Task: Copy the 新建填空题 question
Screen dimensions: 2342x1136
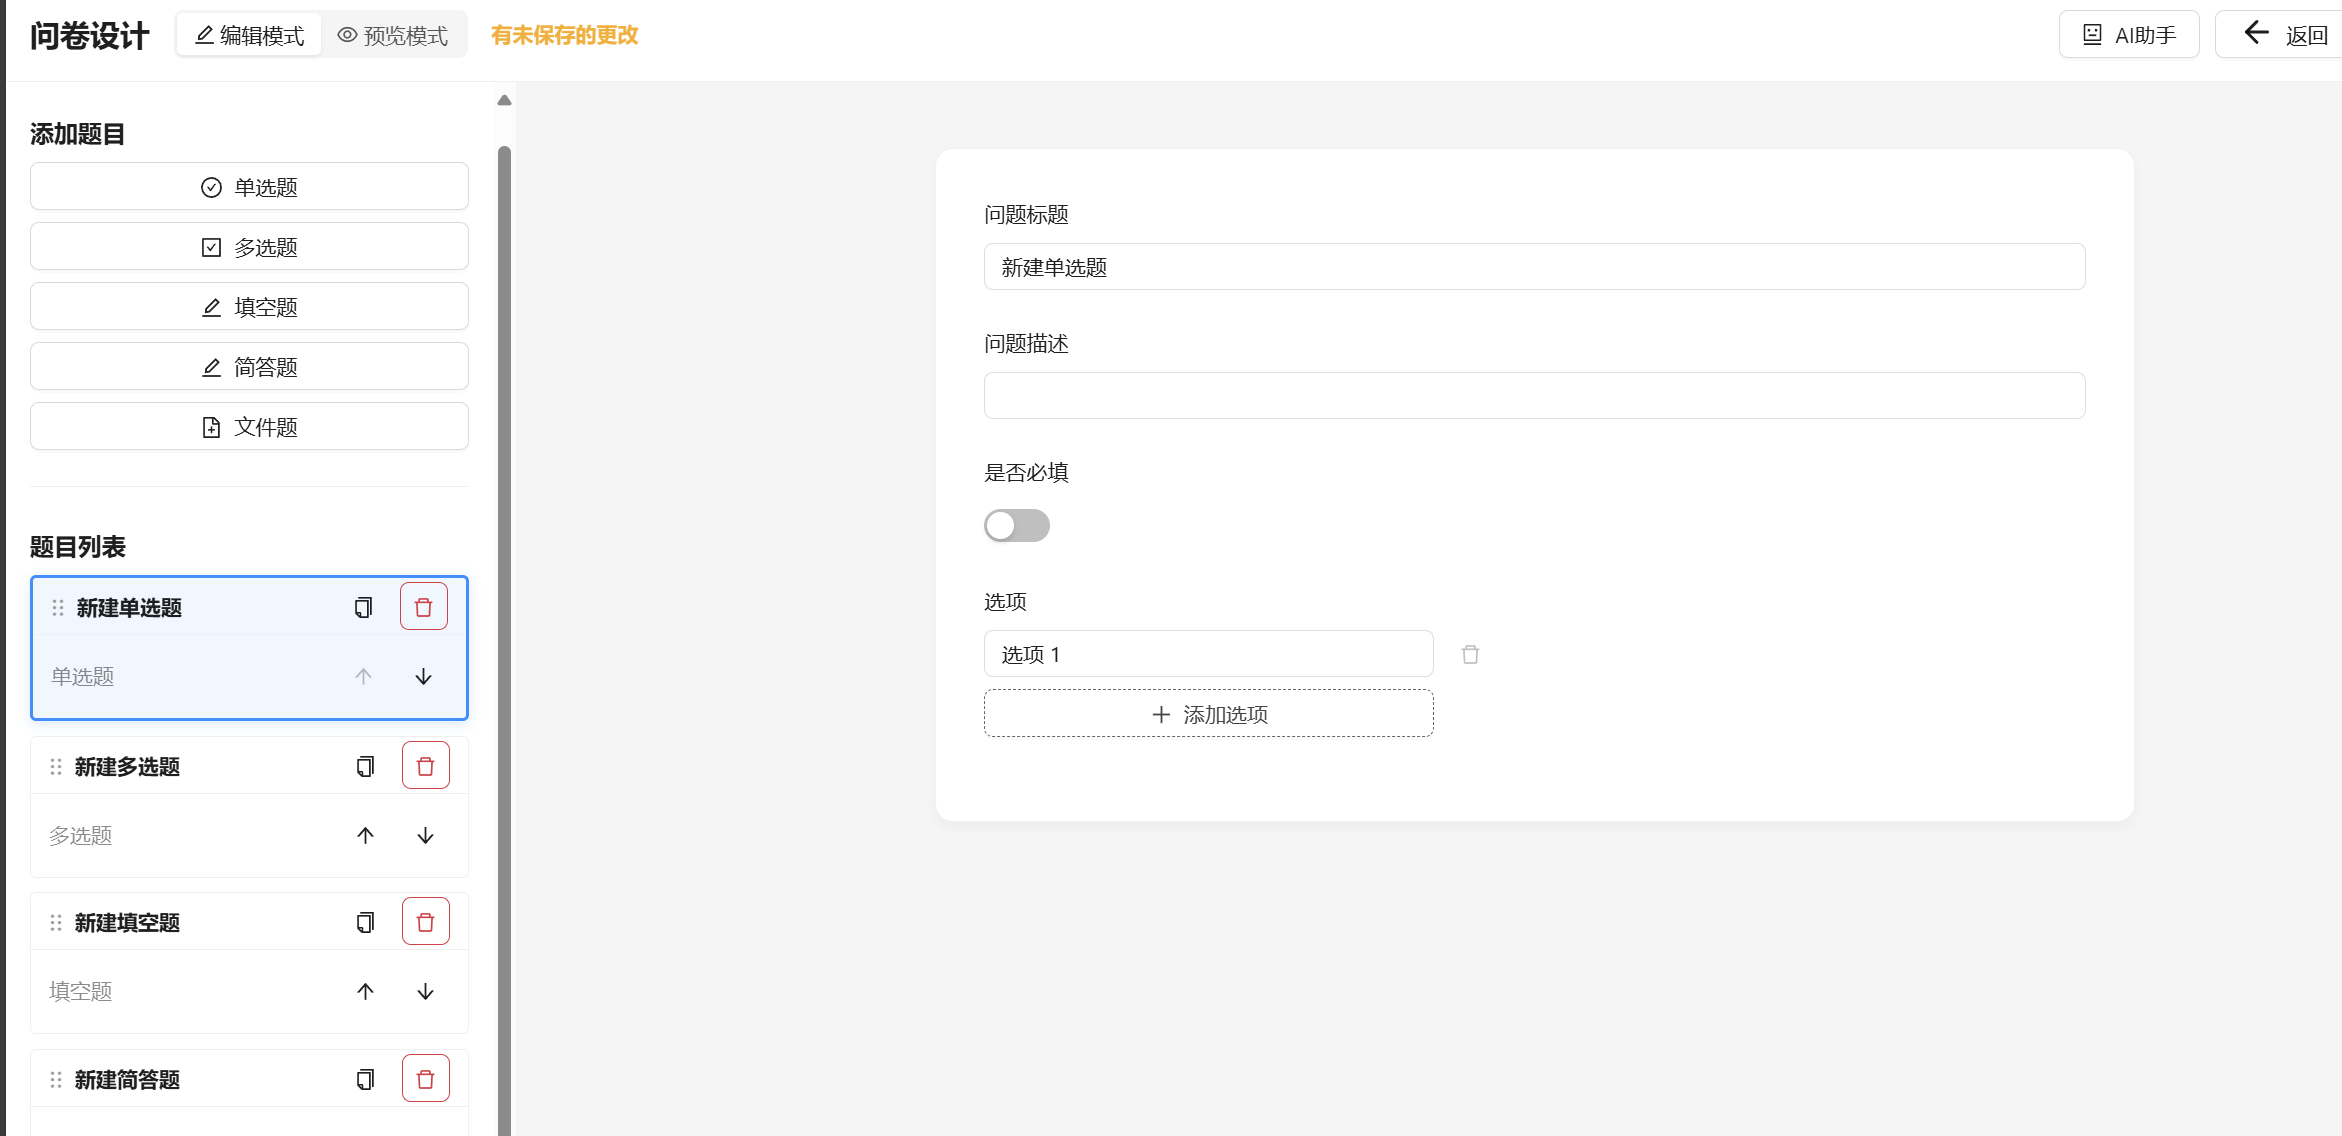Action: point(365,922)
